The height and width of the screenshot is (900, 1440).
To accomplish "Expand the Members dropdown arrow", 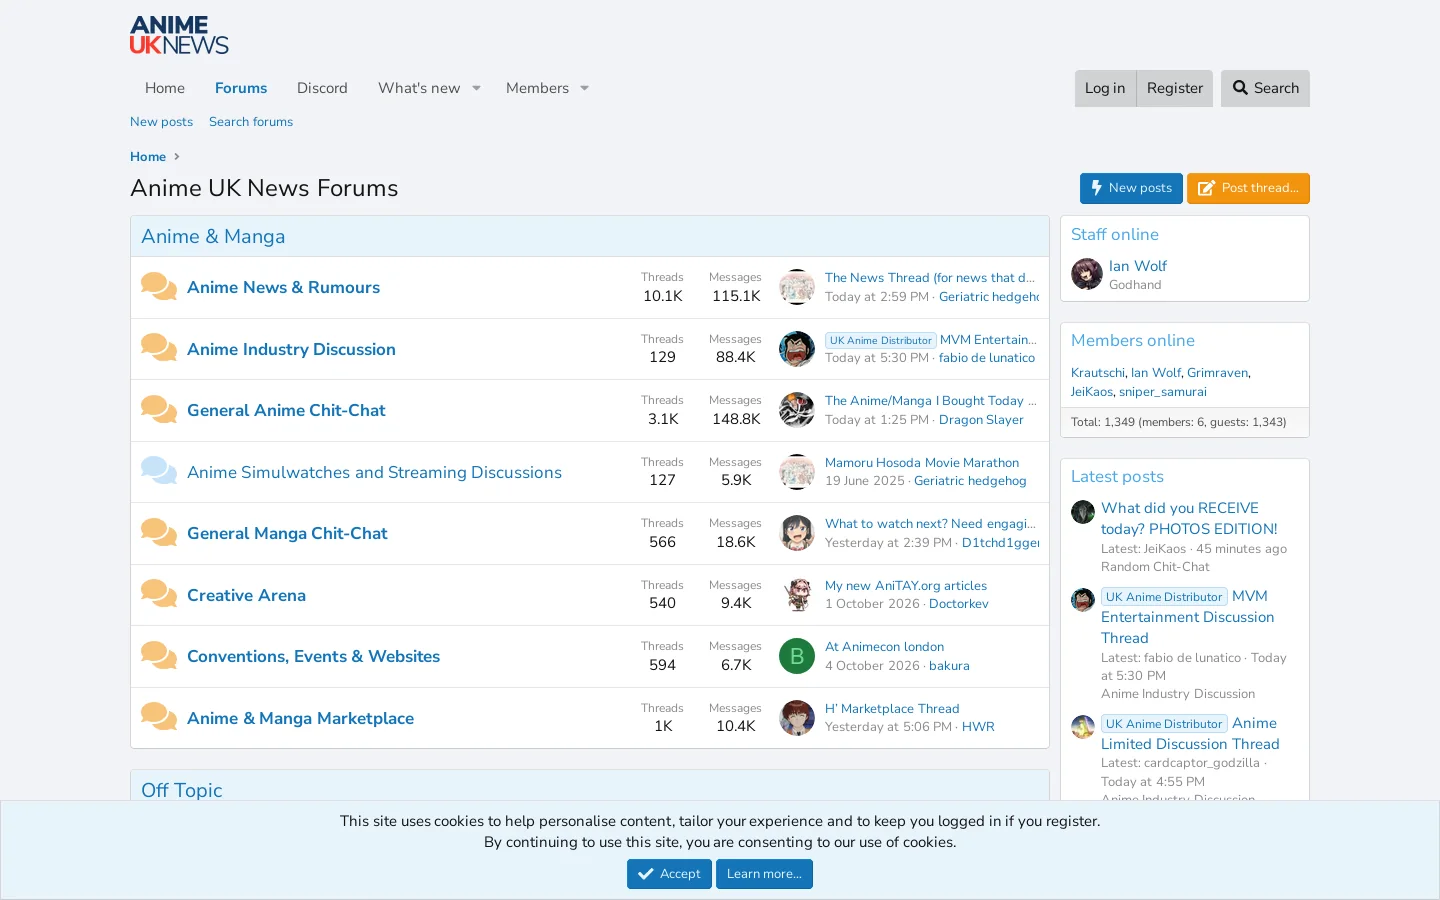I will (585, 88).
